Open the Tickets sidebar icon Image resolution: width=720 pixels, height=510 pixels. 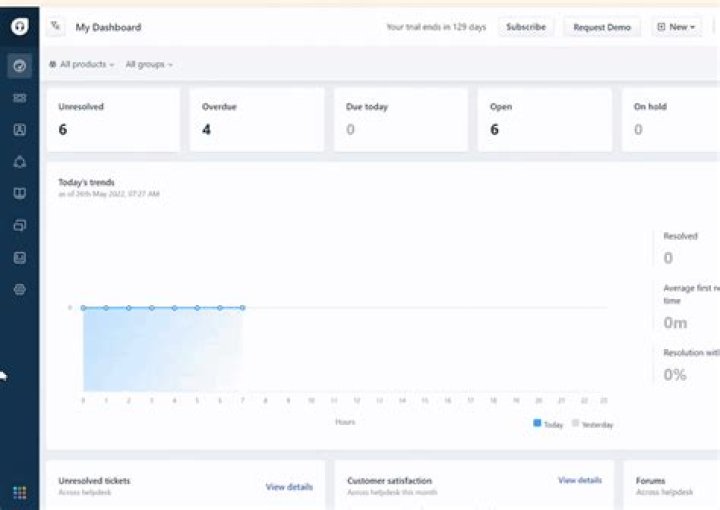[19, 98]
